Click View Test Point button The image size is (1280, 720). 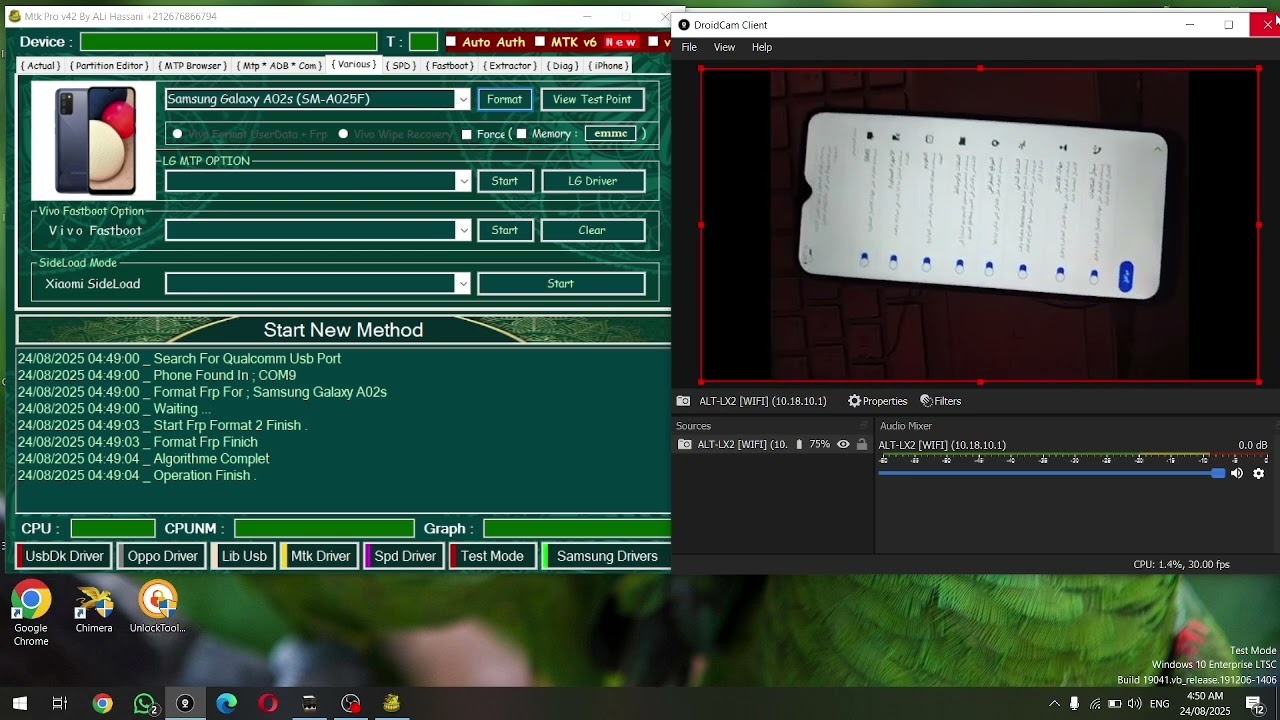point(592,99)
